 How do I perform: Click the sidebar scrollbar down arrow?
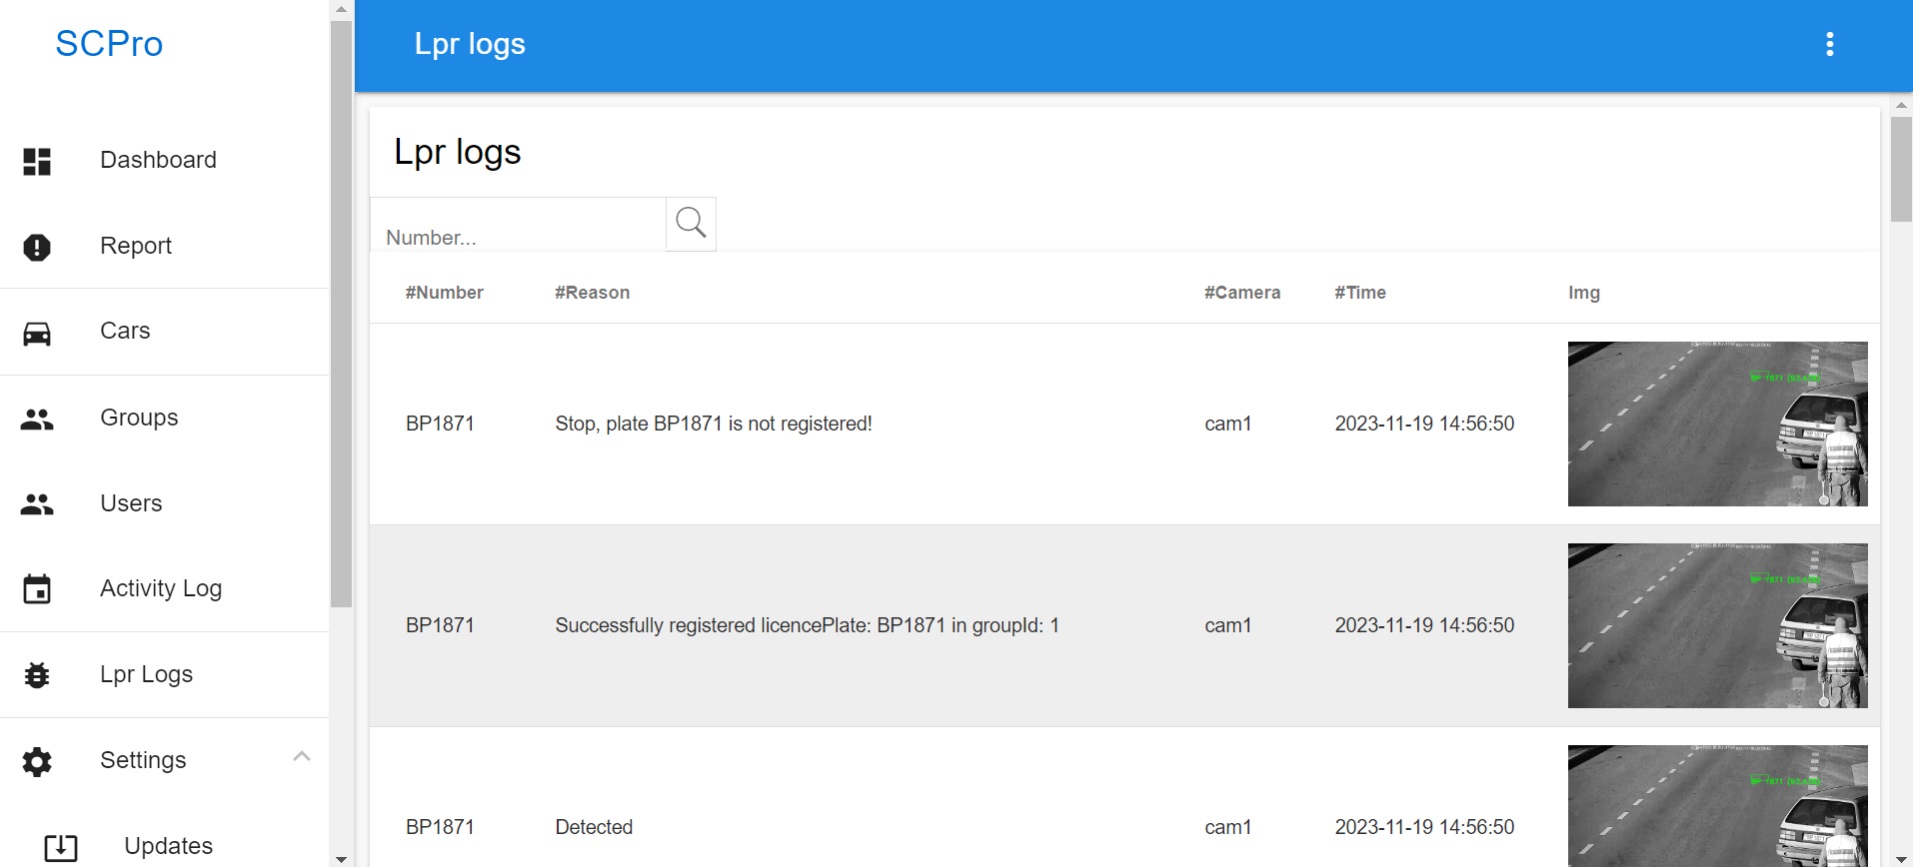click(x=341, y=859)
